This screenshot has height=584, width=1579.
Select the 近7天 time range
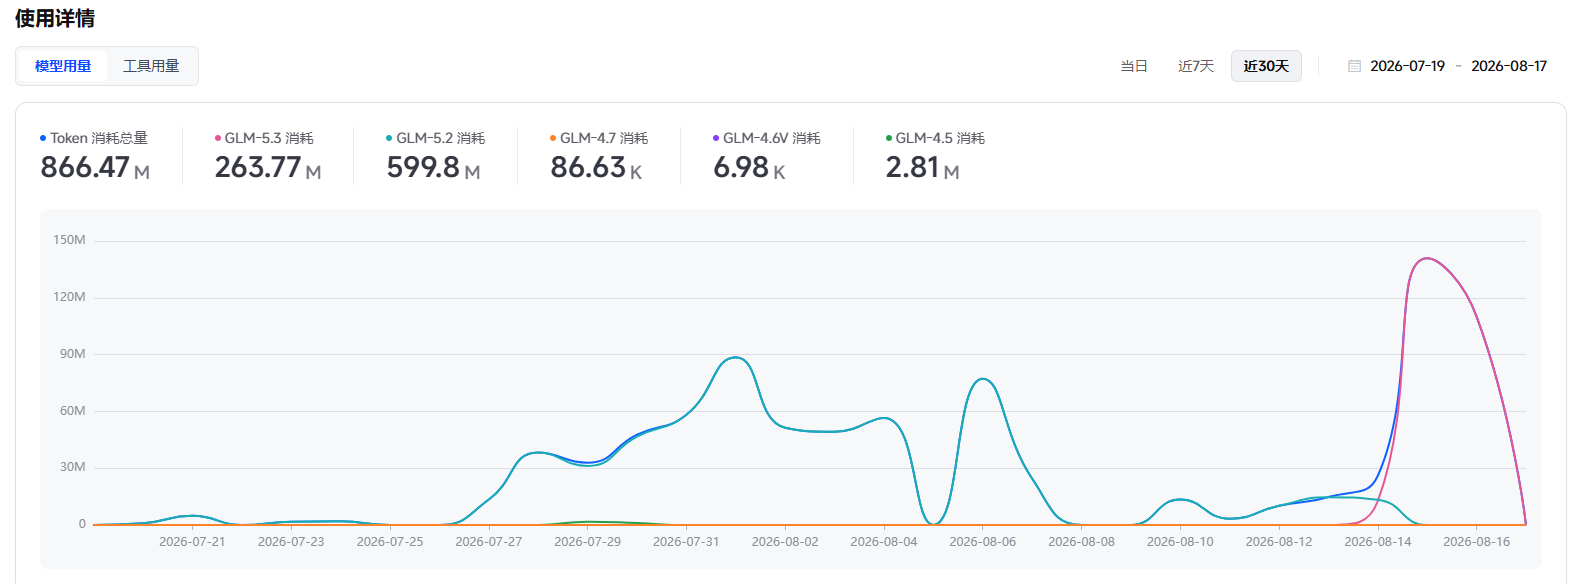[x=1196, y=66]
